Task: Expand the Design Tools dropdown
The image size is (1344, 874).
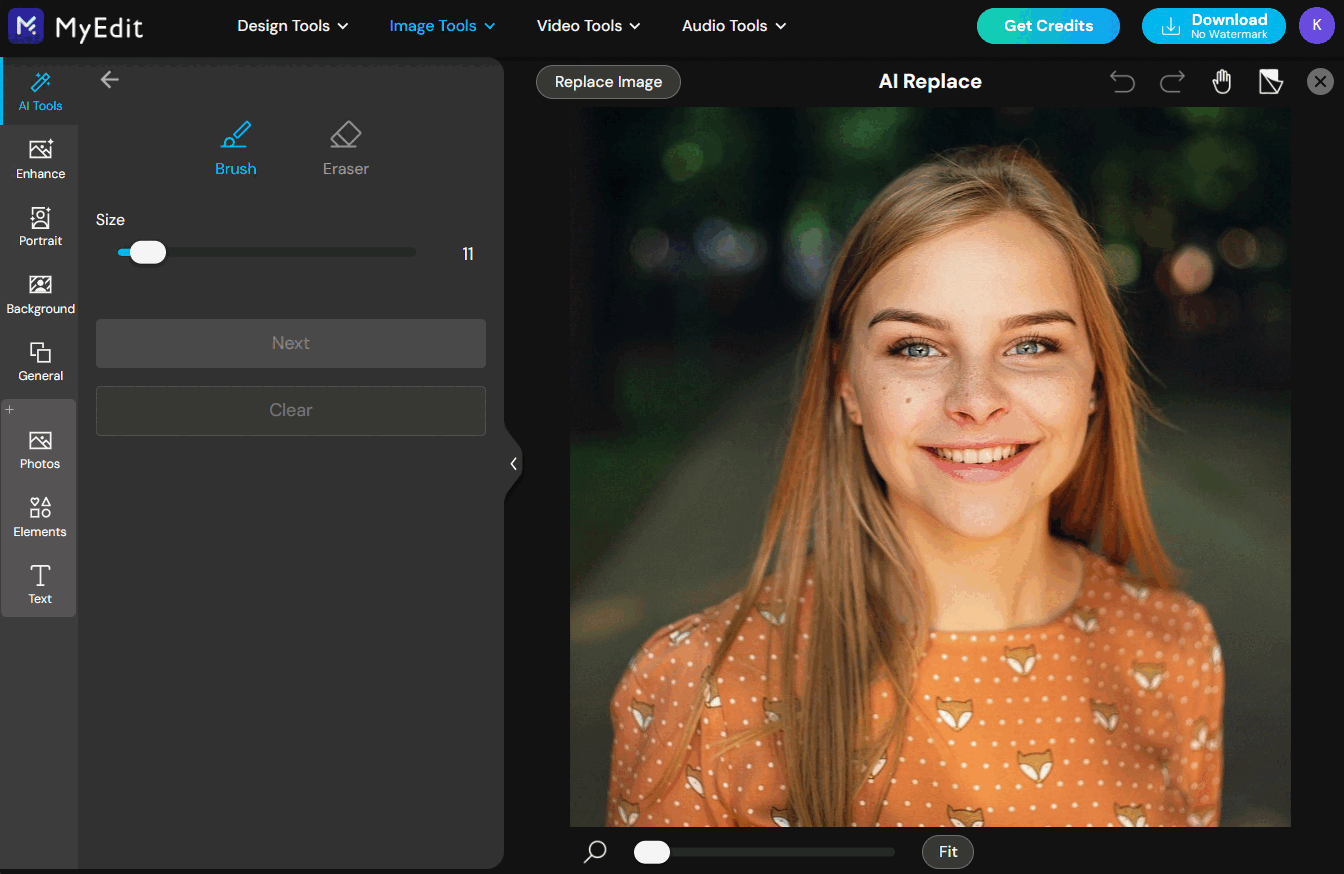Action: click(293, 26)
